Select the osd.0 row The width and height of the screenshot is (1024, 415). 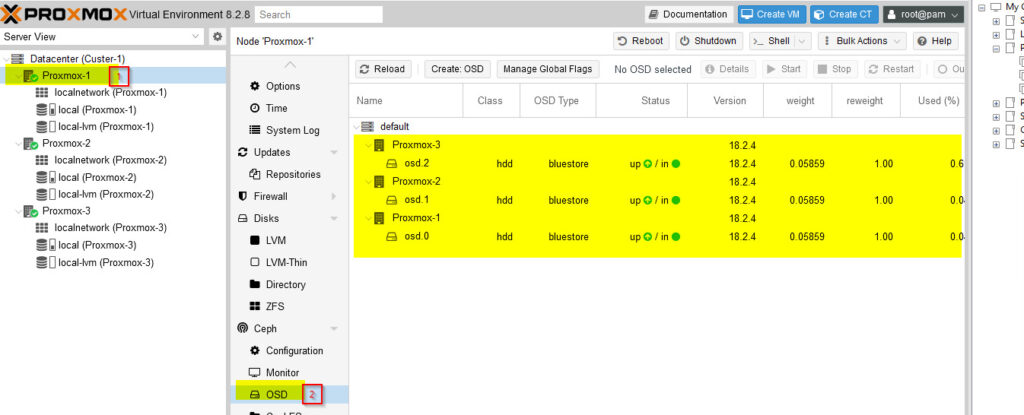click(658, 237)
